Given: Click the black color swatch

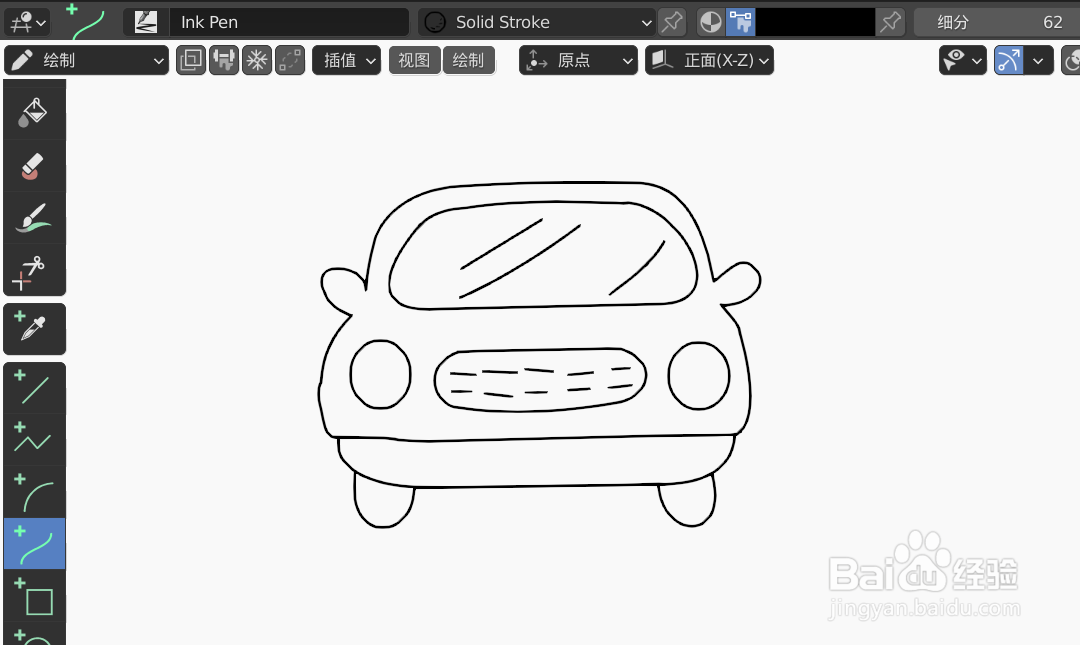Looking at the screenshot, I should [x=816, y=22].
